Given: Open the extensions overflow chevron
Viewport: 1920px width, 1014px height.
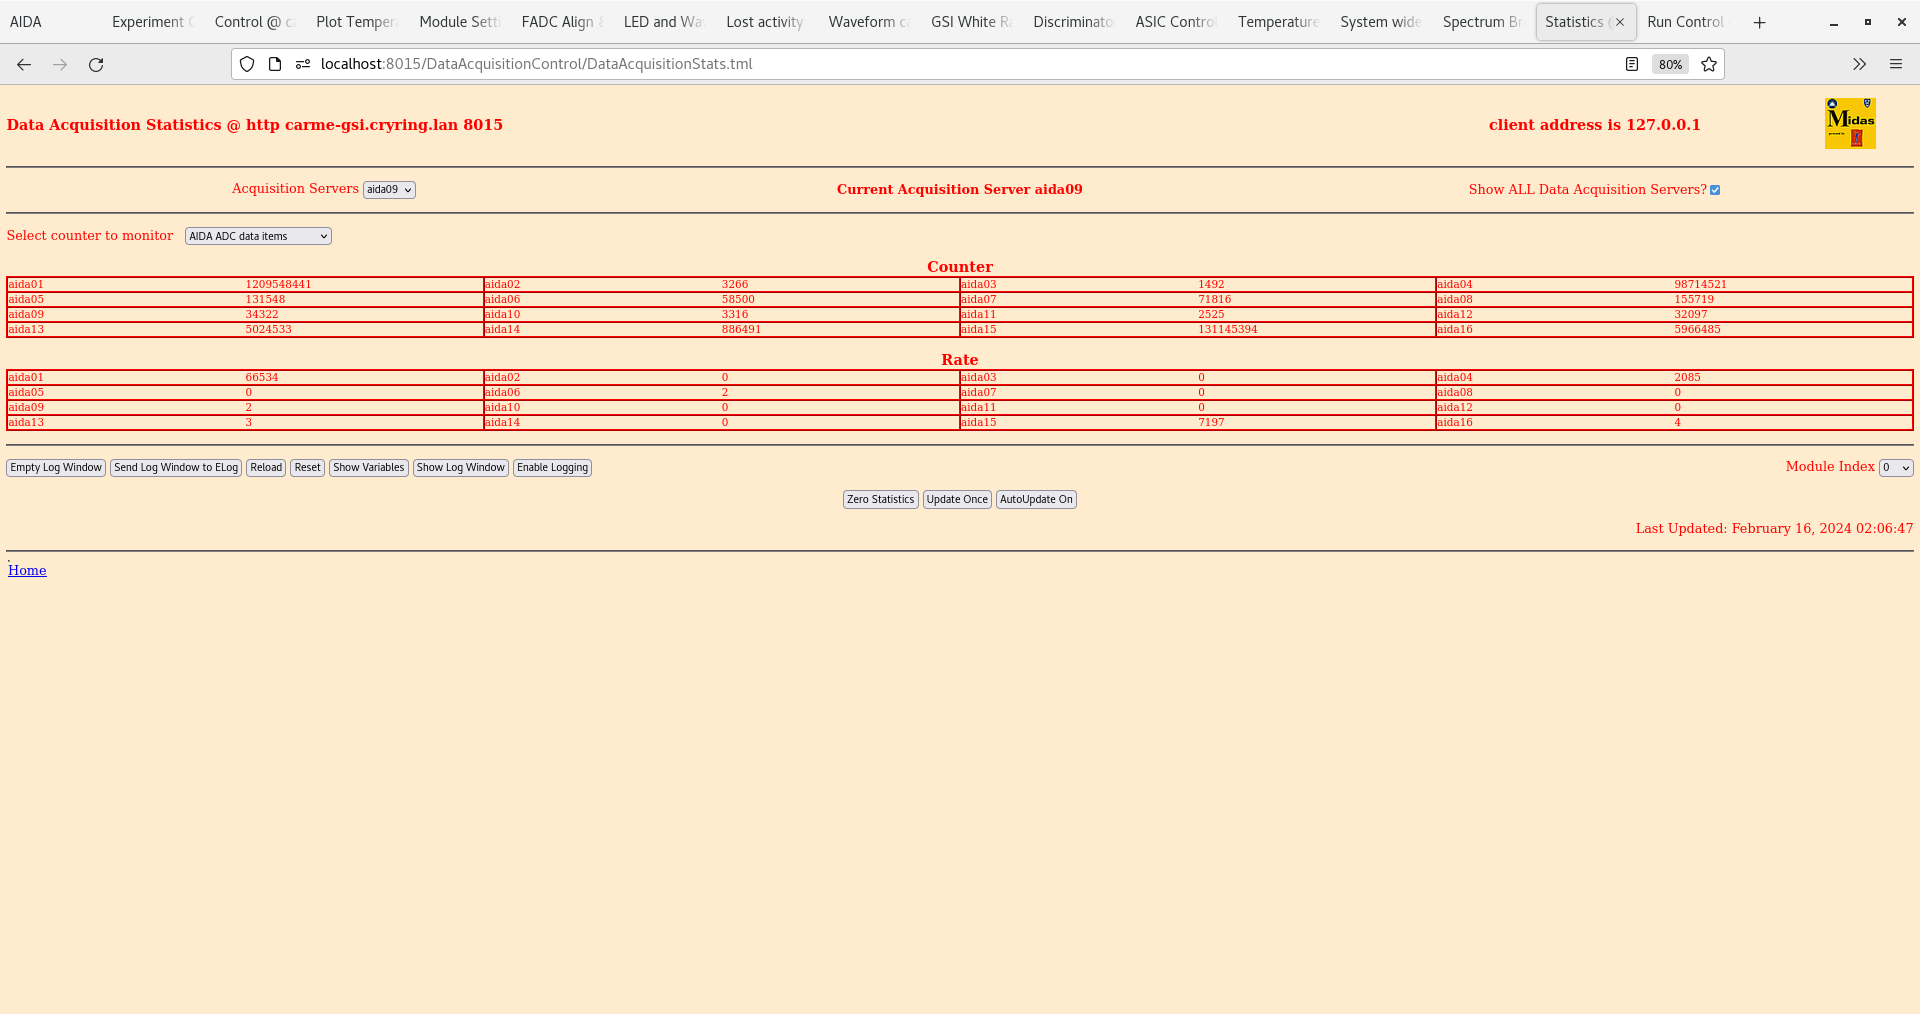Looking at the screenshot, I should point(1859,64).
